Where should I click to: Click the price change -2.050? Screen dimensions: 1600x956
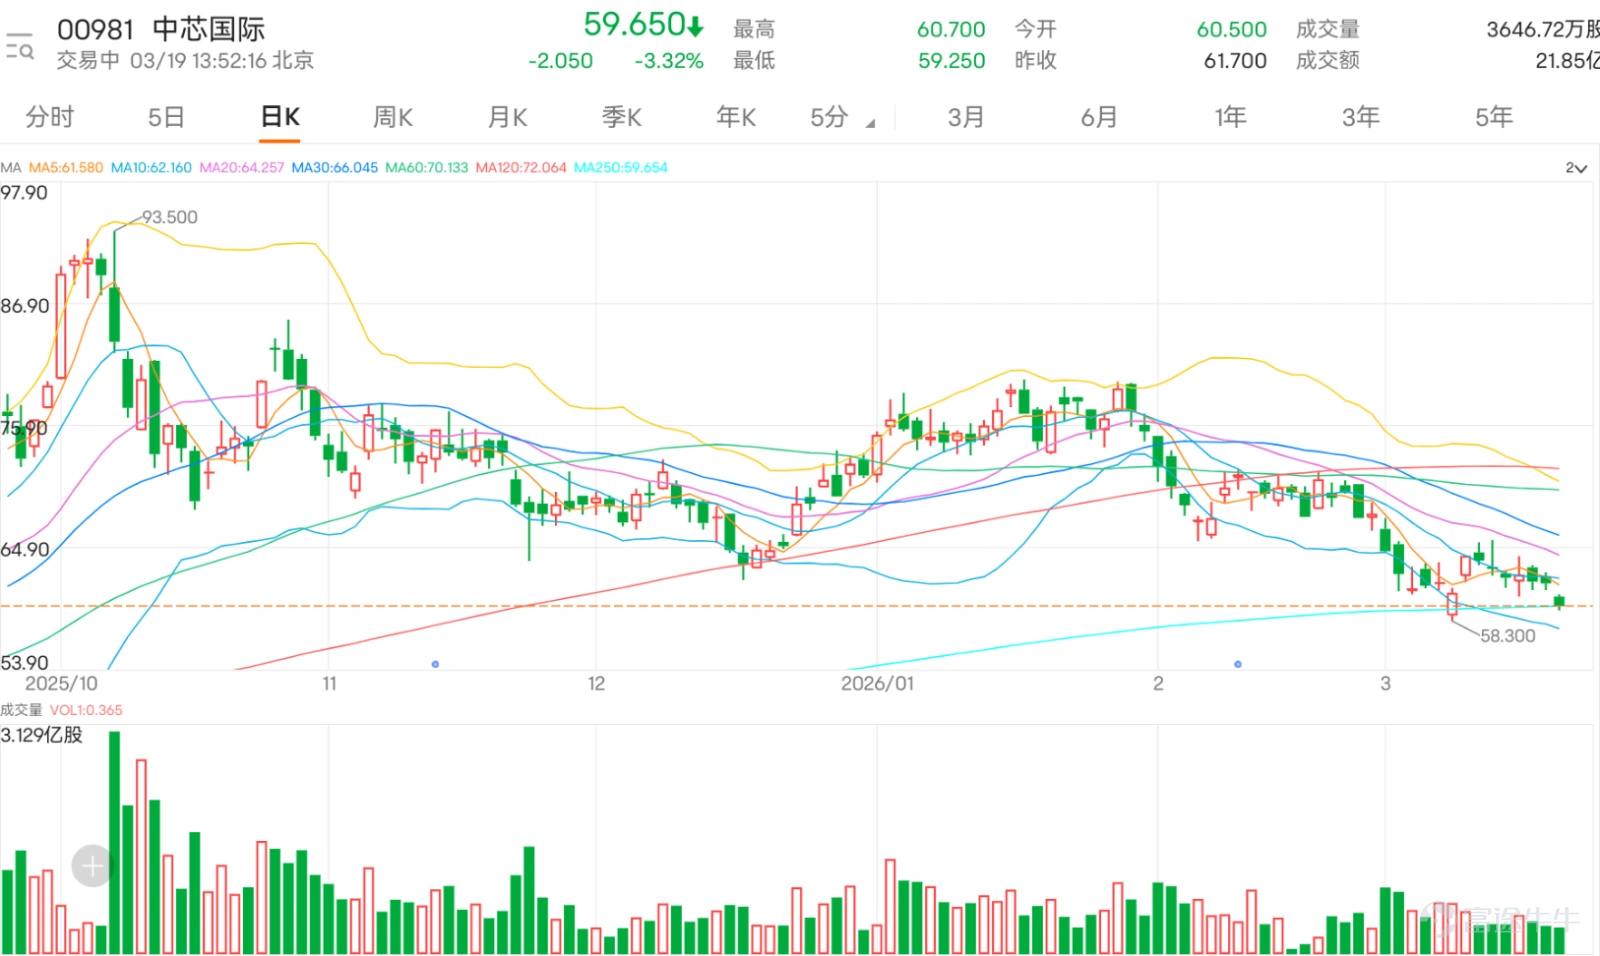click(561, 61)
